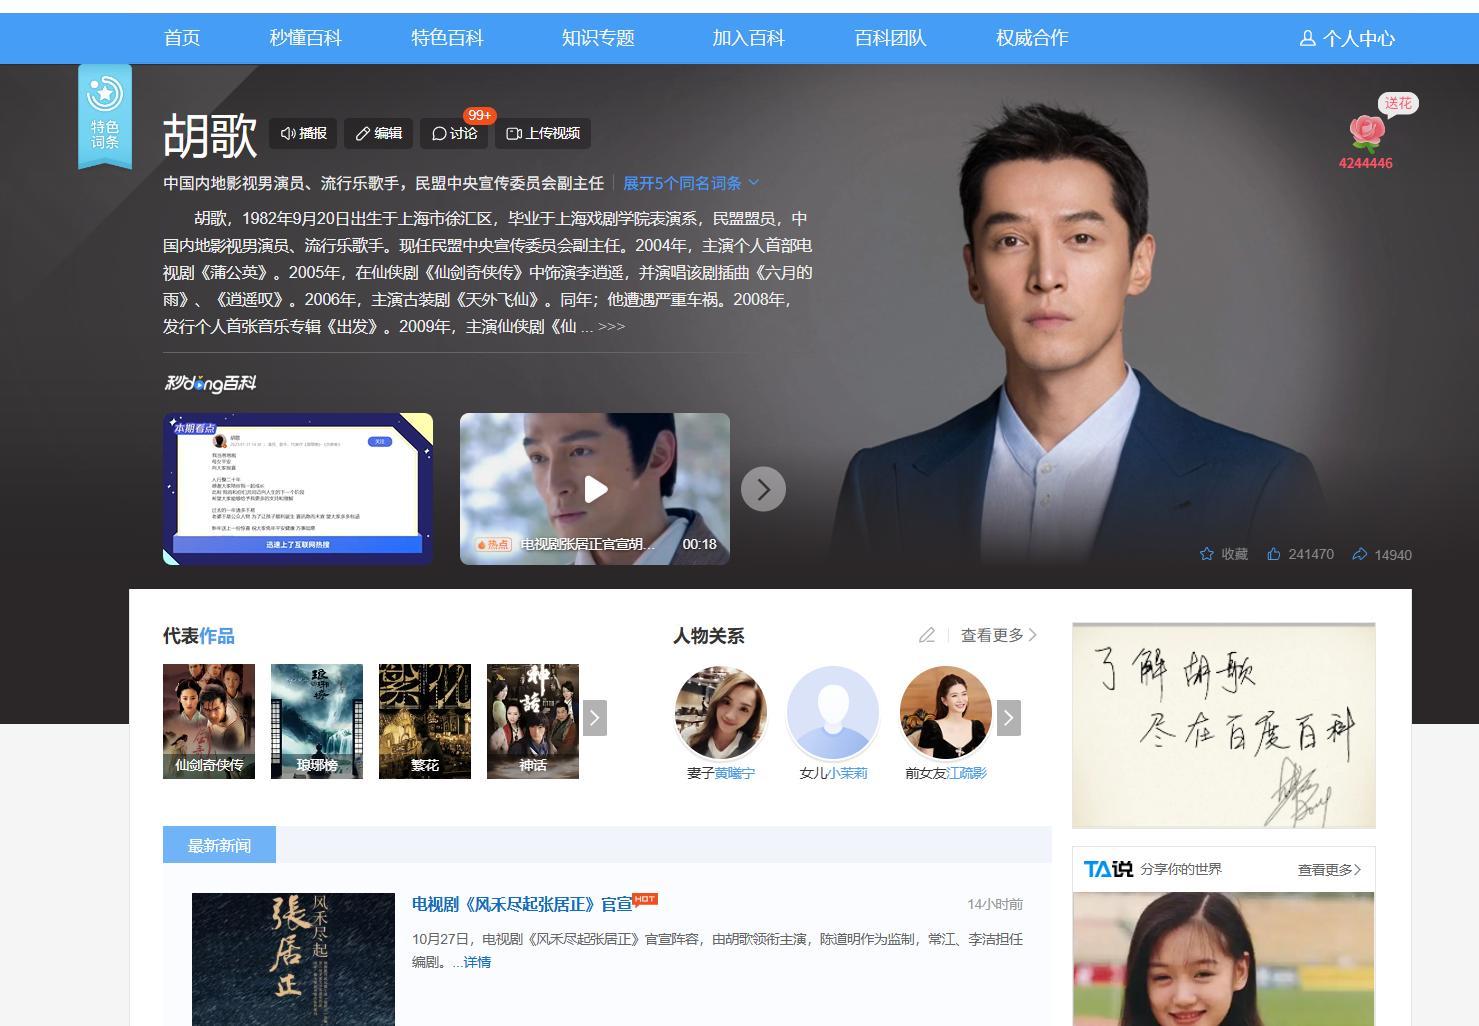Expand full summary via the >>> link
The width and height of the screenshot is (1479, 1026).
pos(611,327)
